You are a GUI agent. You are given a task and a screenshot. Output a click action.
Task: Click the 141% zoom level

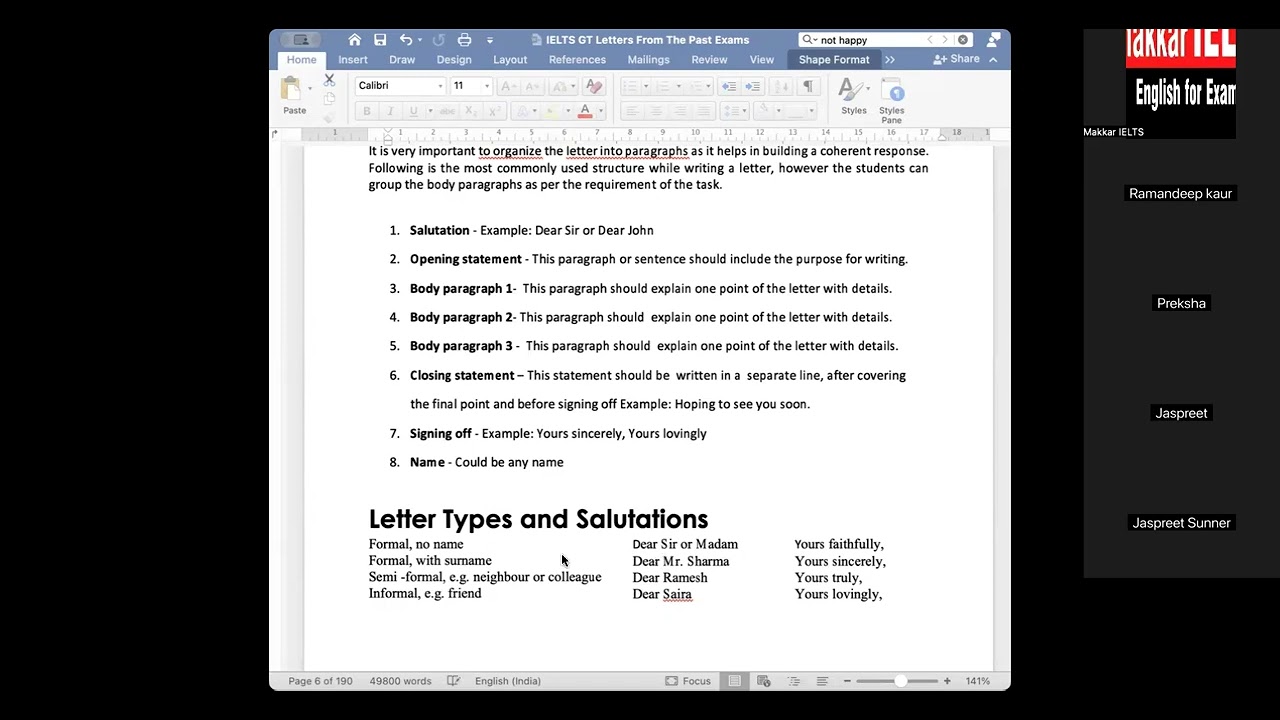(x=977, y=681)
